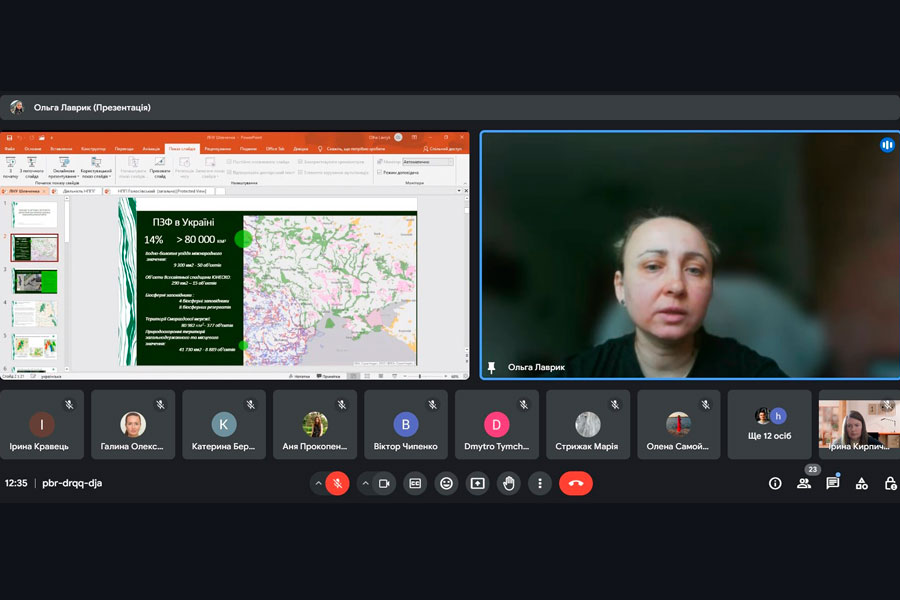The image size is (900, 600).
Task: Click Ольга Лаврик's video tile
Action: coord(690,255)
